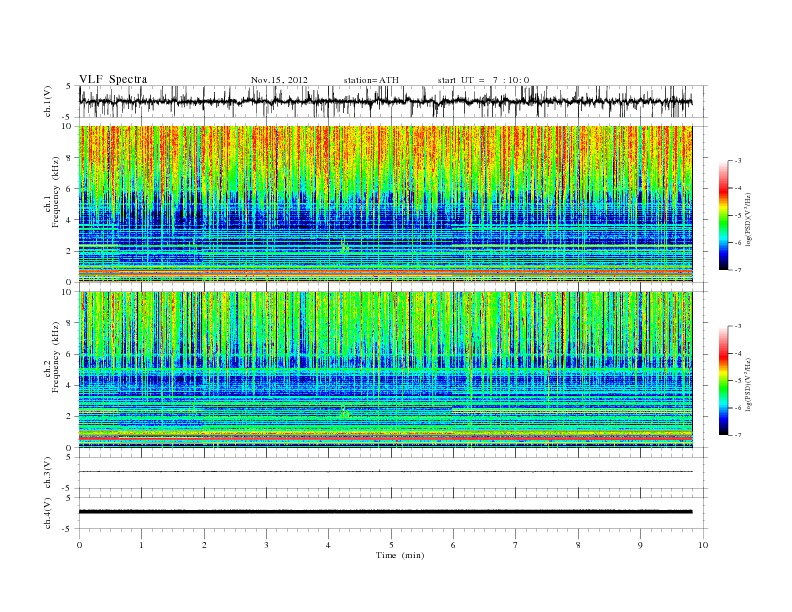Click the ch.2 PSD color bar

(x=723, y=380)
